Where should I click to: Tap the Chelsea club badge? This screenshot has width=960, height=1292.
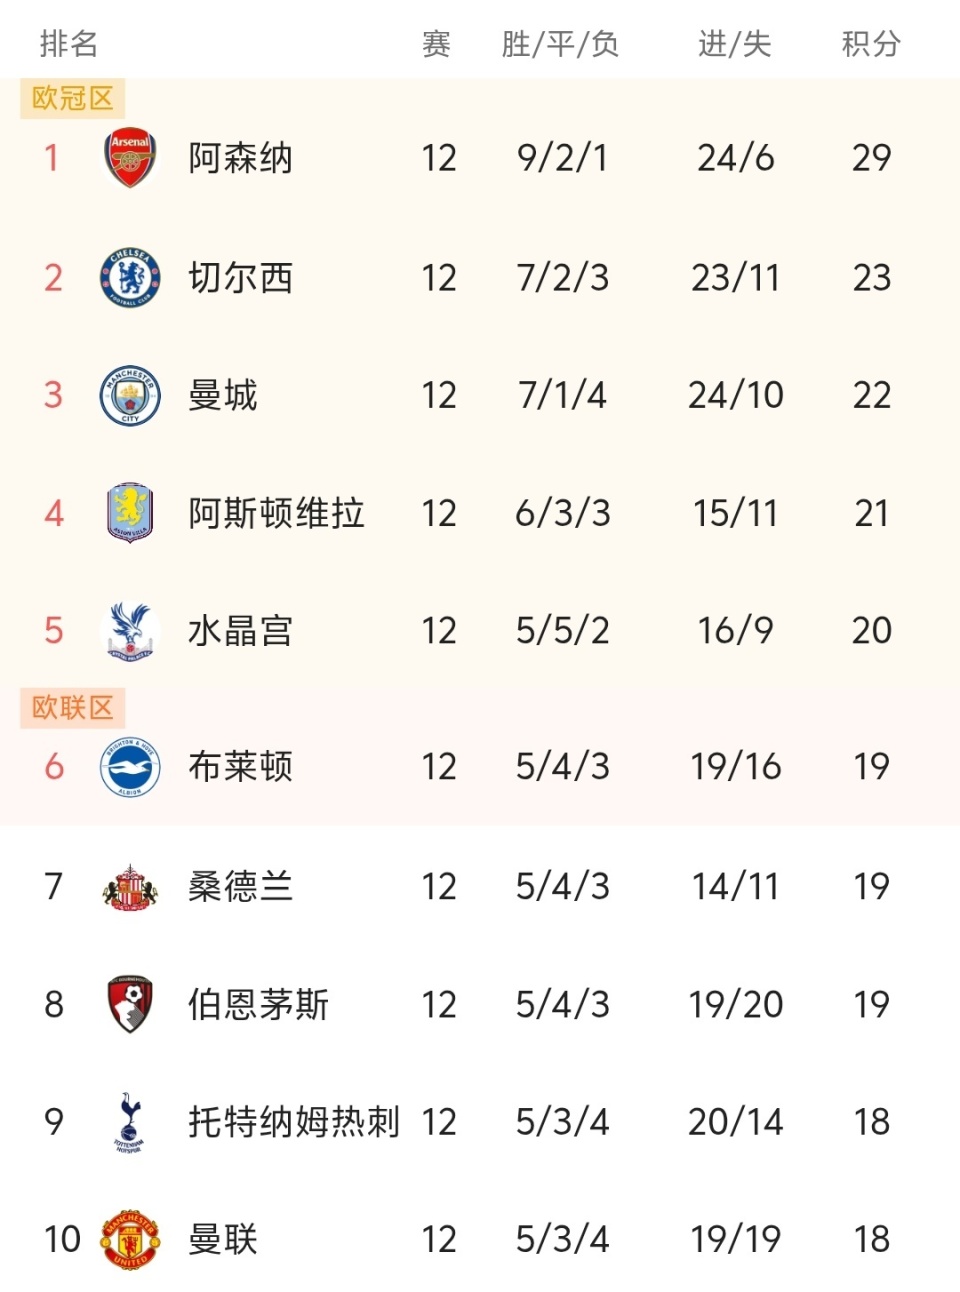[130, 277]
